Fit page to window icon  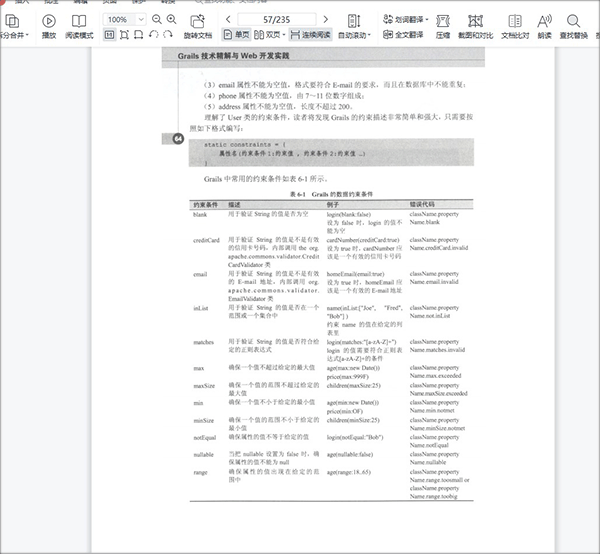pyautogui.click(x=124, y=35)
